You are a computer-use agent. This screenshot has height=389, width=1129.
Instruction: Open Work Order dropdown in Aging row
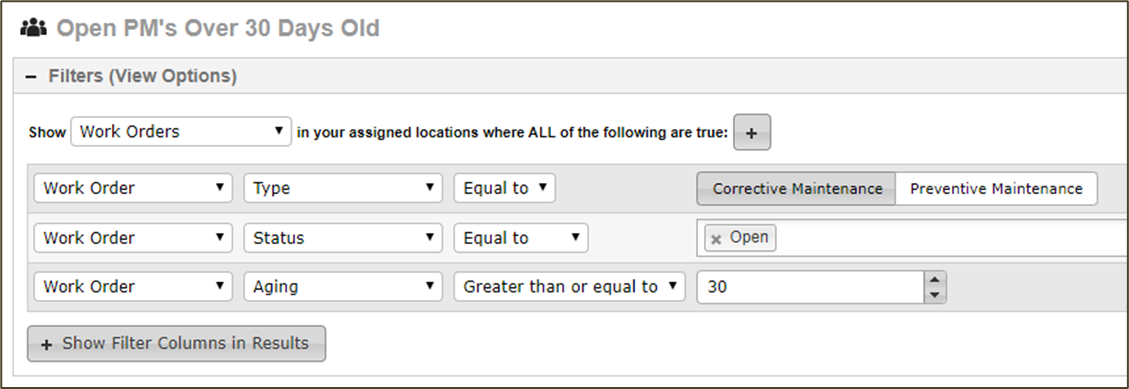(x=133, y=287)
